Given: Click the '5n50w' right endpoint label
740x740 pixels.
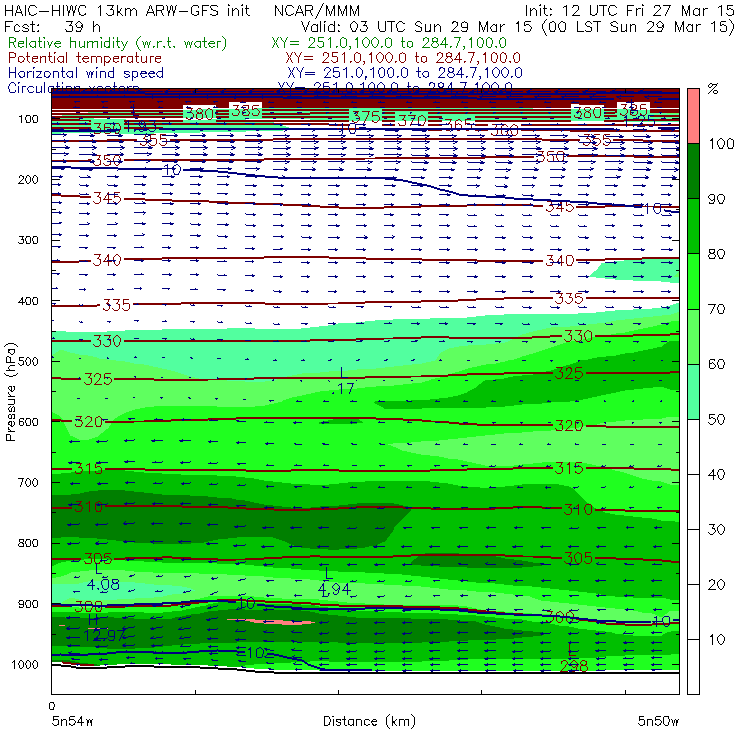Looking at the screenshot, I should [x=658, y=722].
